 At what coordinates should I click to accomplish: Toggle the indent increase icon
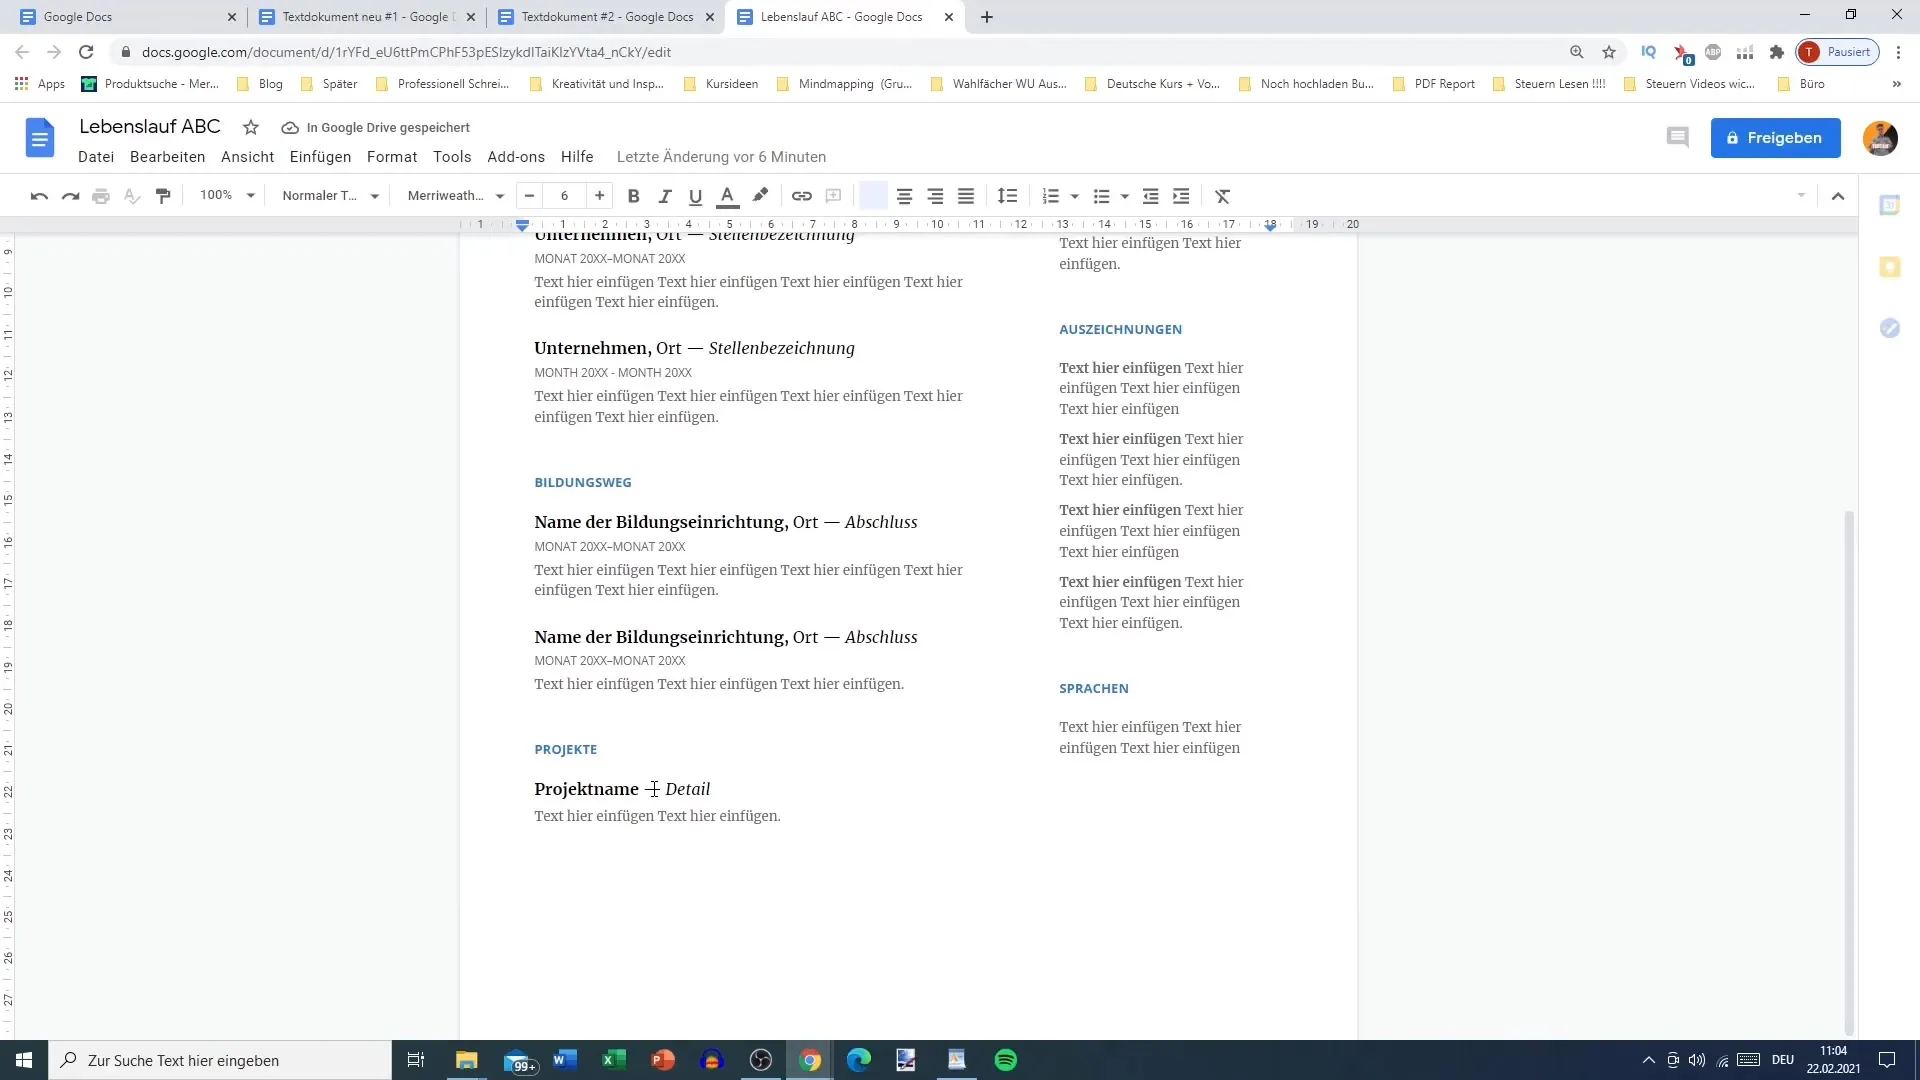[1180, 196]
